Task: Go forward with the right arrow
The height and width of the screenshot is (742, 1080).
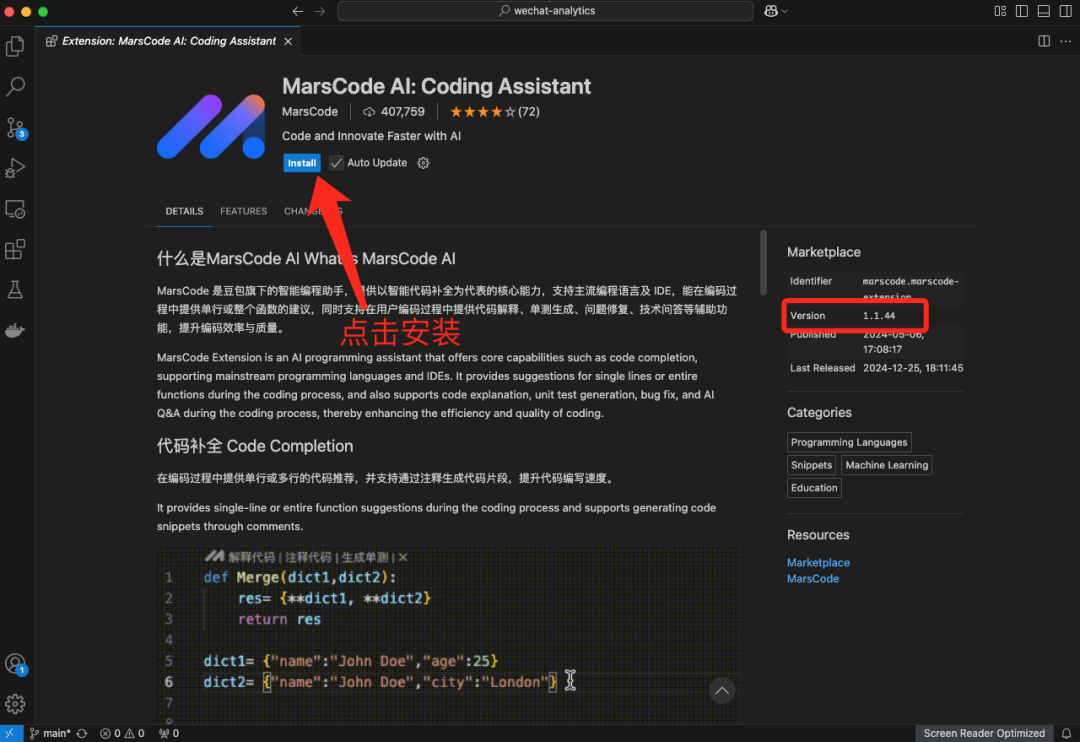Action: point(320,11)
